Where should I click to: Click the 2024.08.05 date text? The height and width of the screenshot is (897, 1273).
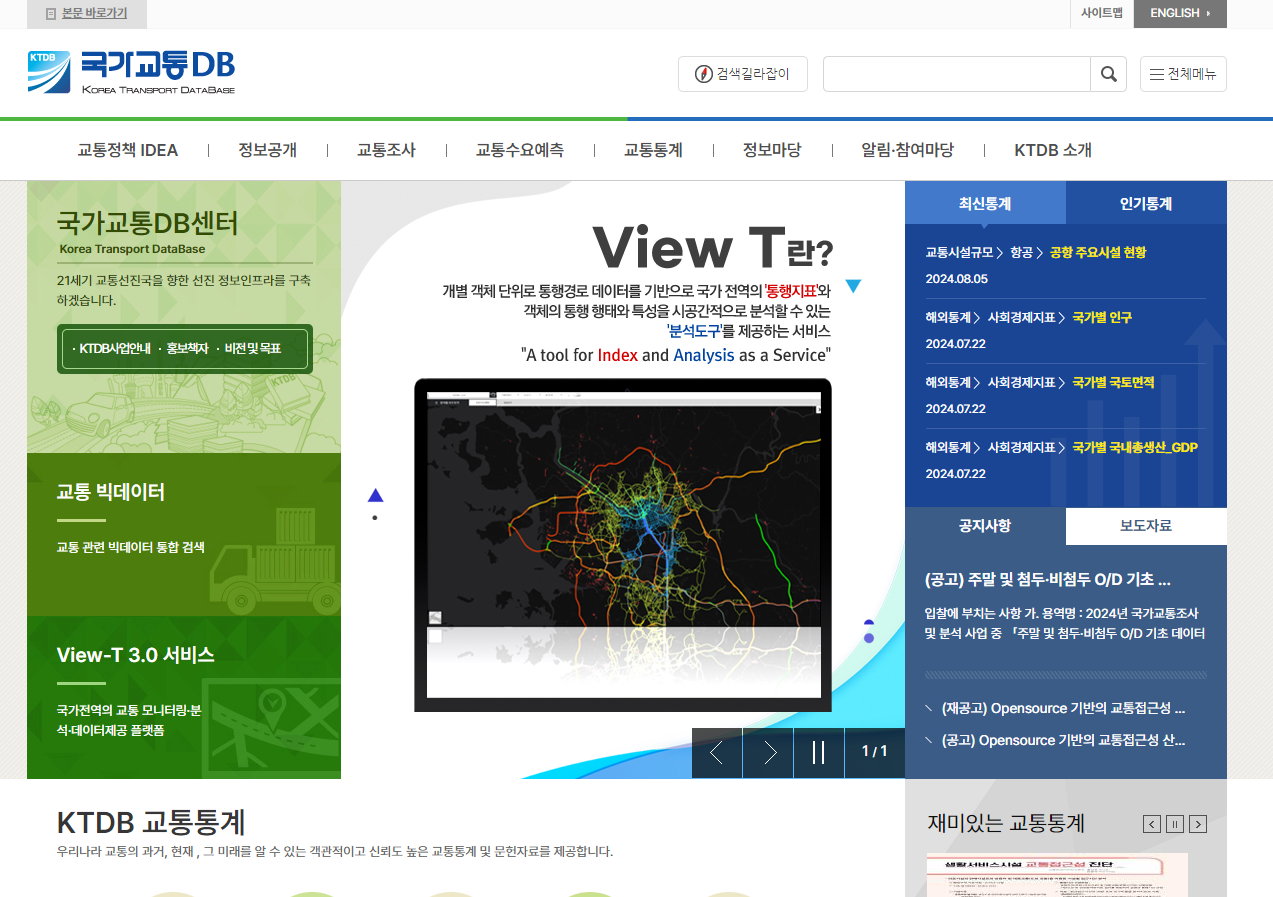click(x=957, y=279)
